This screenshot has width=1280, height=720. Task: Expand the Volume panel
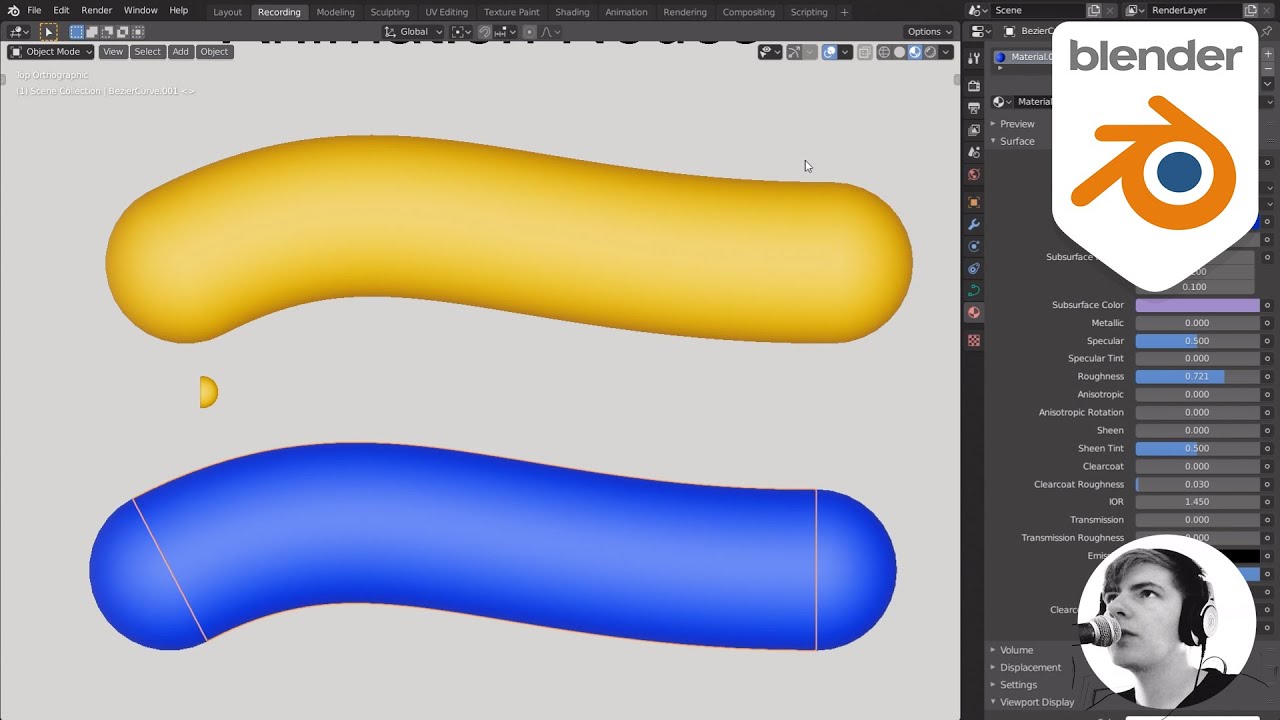(1016, 650)
